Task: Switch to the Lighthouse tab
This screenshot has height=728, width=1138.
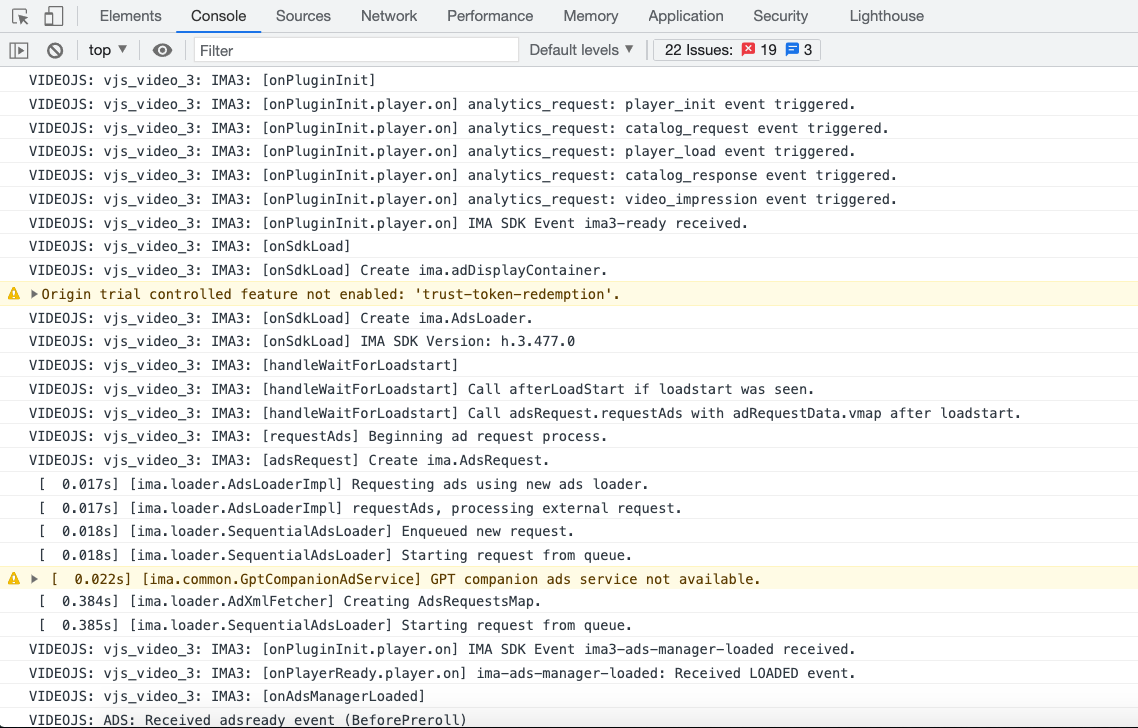Action: tap(886, 16)
